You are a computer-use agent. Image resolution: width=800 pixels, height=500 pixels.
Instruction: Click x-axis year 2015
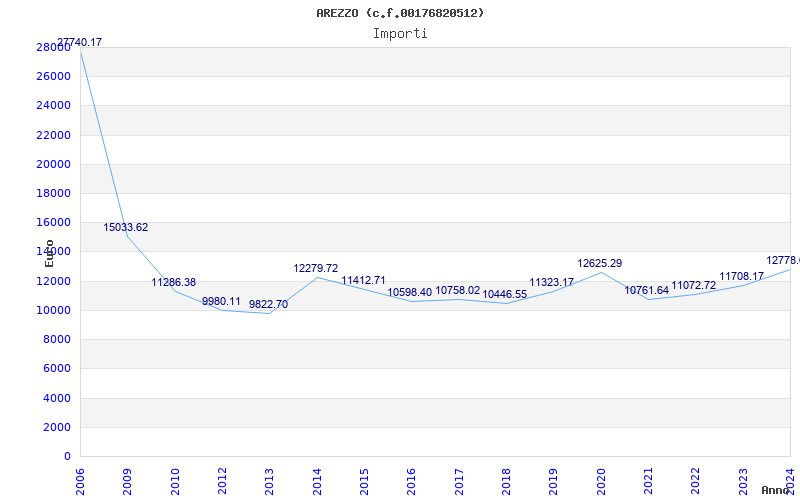pos(364,482)
